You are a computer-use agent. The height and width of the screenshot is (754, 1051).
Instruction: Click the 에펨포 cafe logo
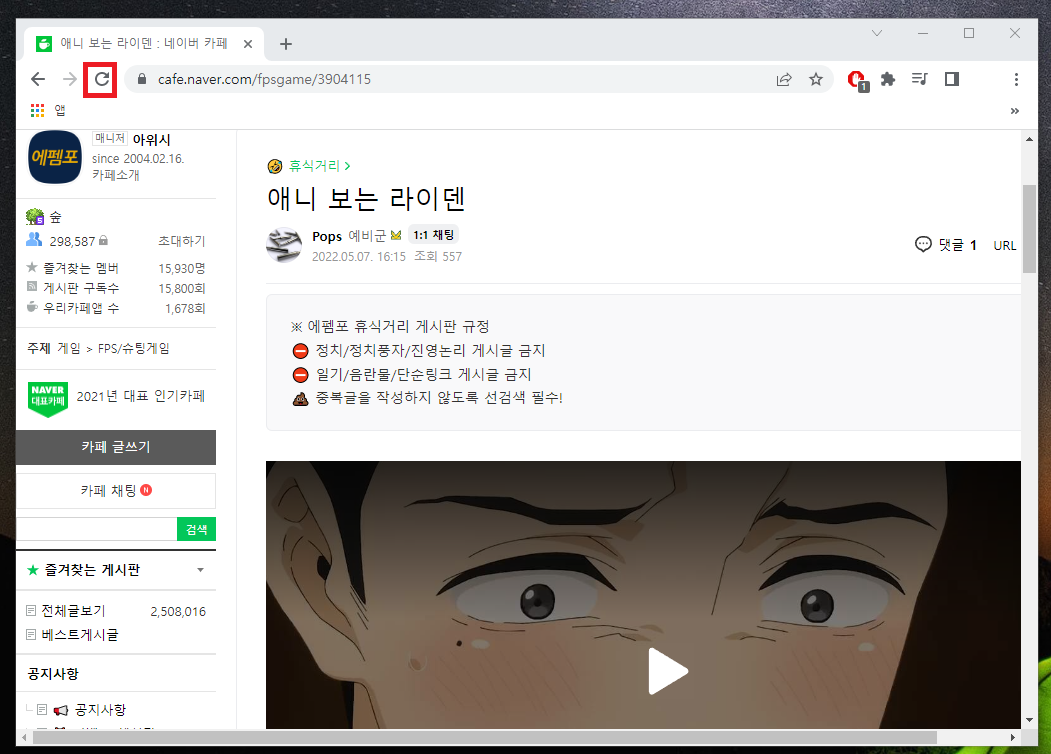(55, 157)
